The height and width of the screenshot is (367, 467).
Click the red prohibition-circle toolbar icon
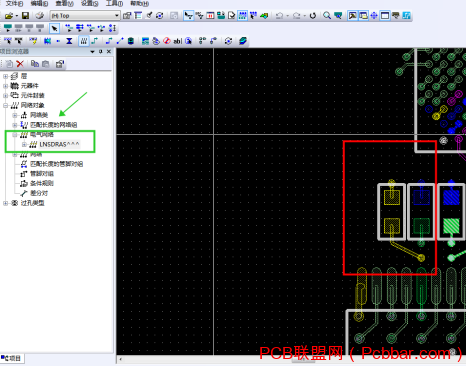[167, 41]
